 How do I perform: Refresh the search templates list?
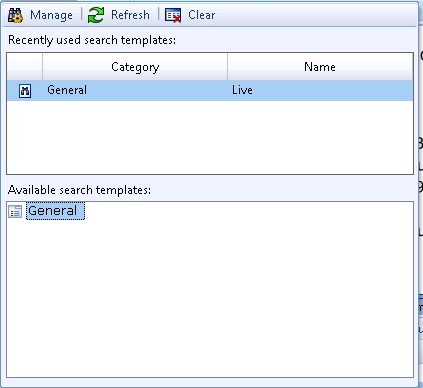(130, 15)
